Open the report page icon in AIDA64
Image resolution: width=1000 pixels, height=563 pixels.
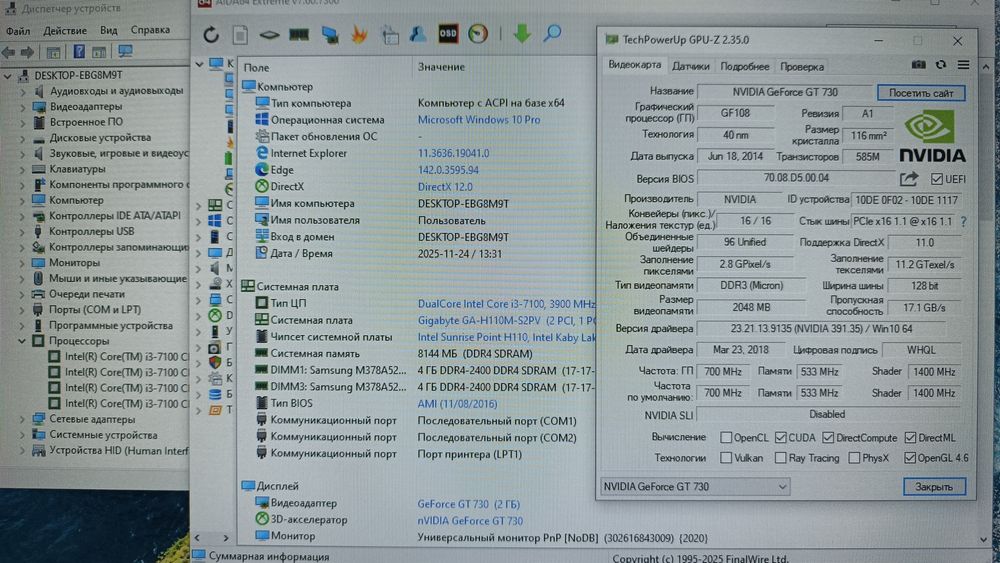[x=240, y=34]
